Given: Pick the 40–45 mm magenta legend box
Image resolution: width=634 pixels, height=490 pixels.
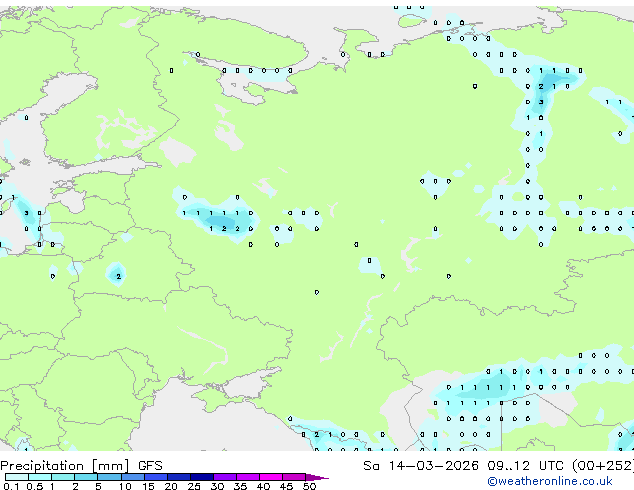Looking at the screenshot, I should click(271, 477).
